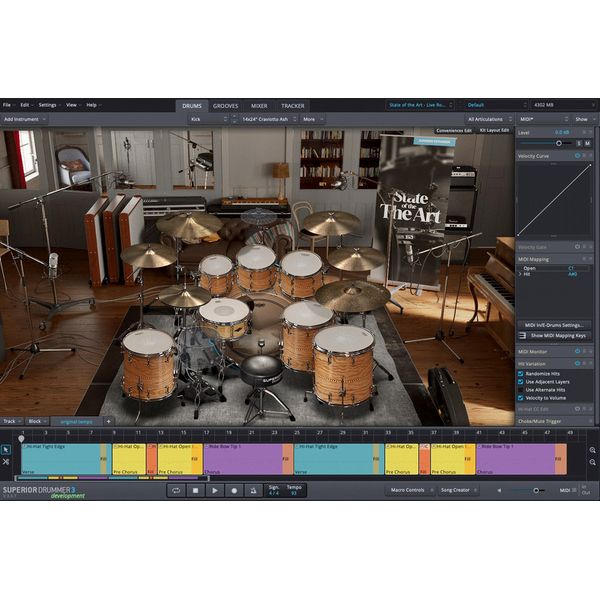Select the arrow pointer tool

pyautogui.click(x=6, y=450)
